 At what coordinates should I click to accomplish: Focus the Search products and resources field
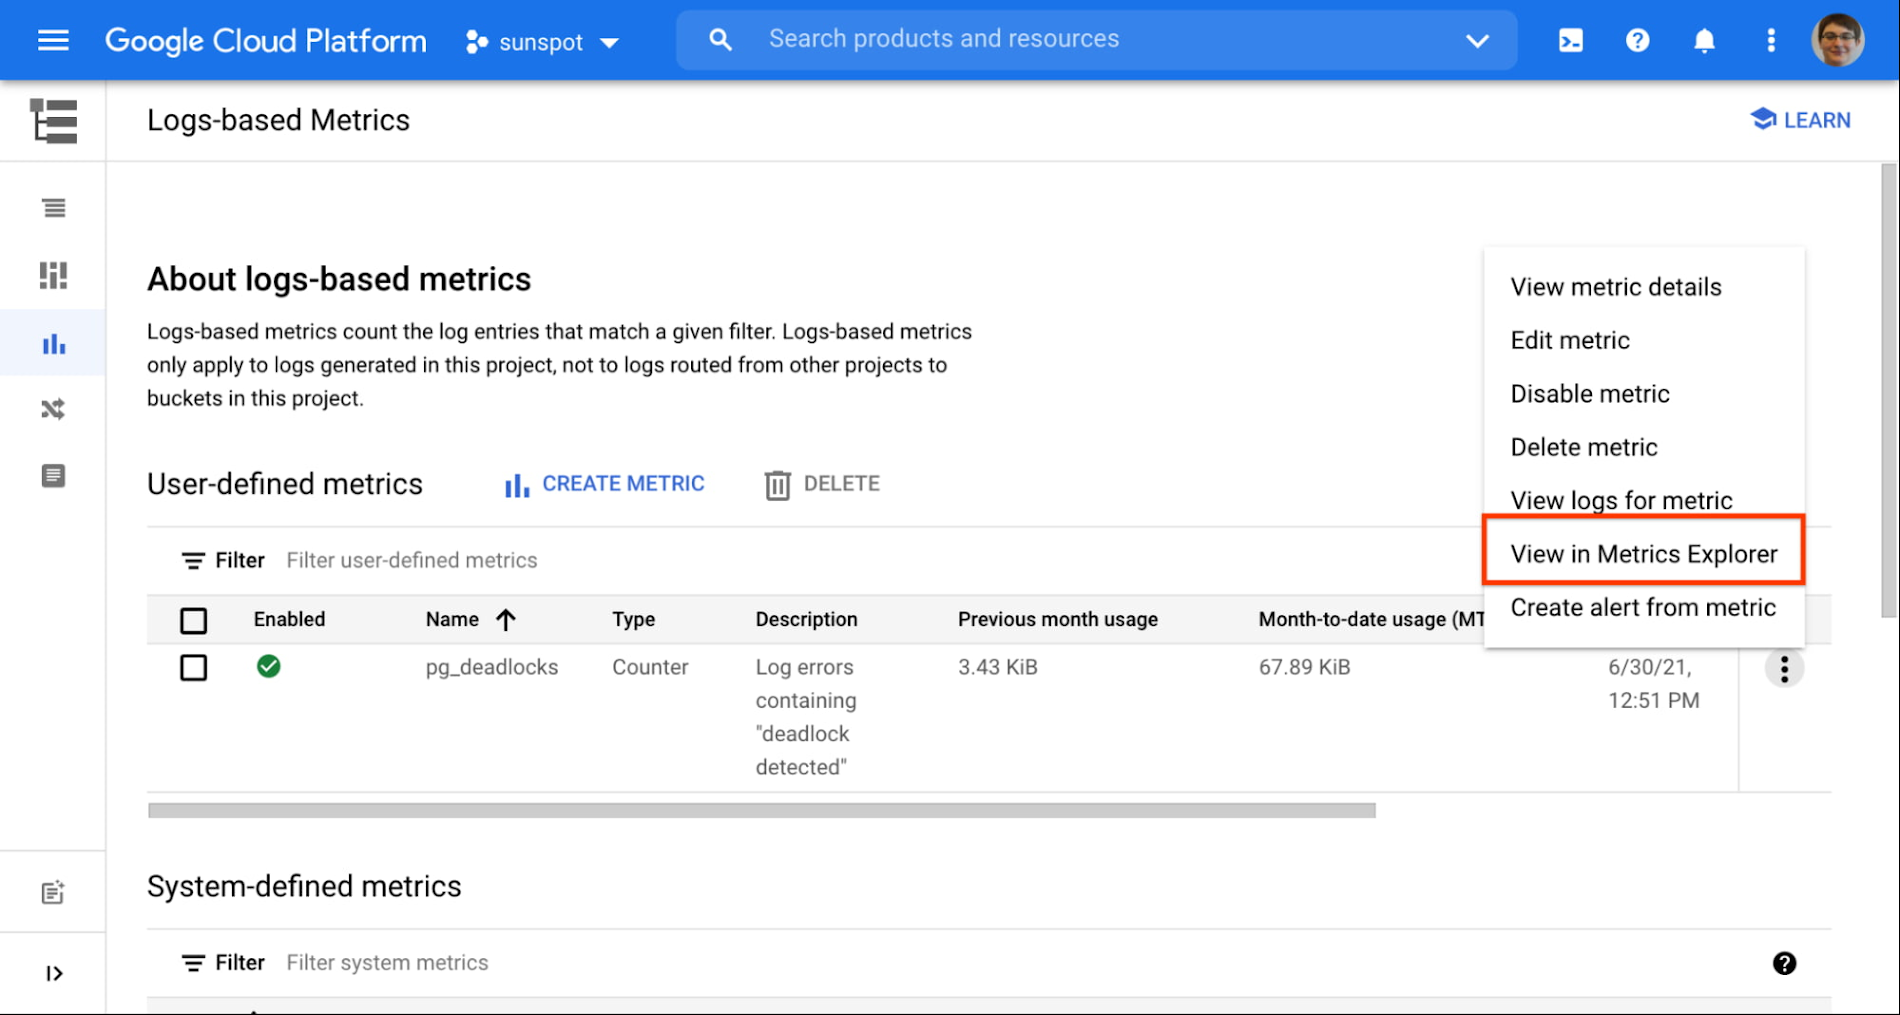pos(1095,40)
